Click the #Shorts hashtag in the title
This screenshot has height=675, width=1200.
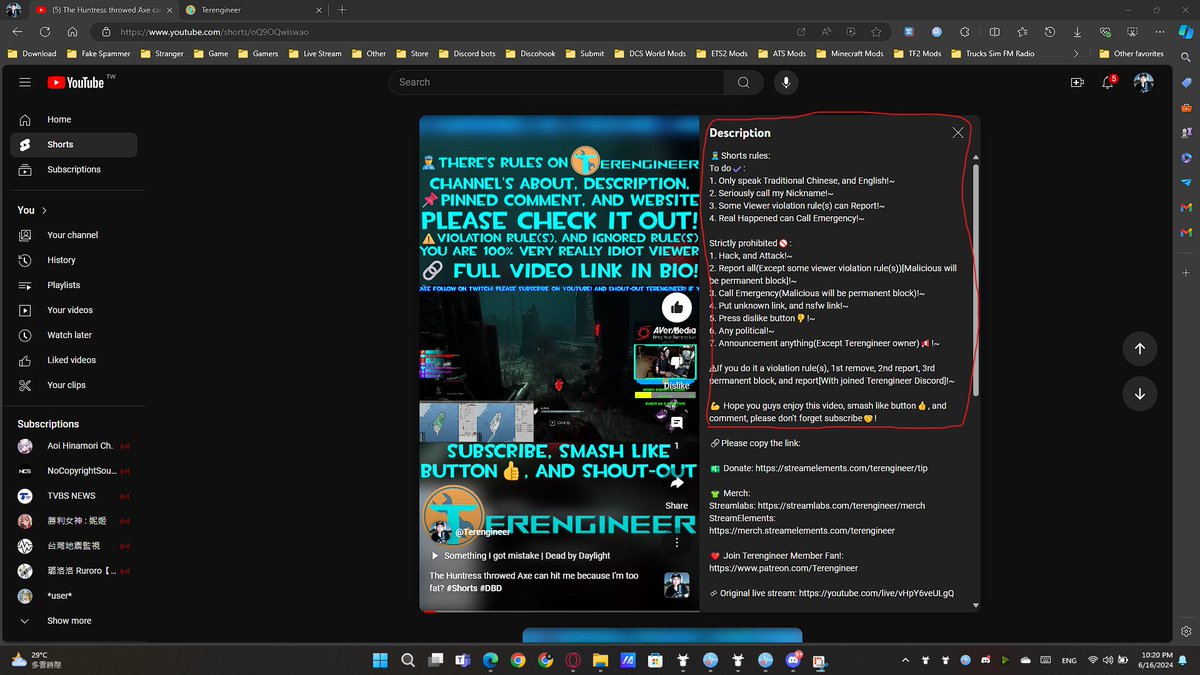point(462,589)
